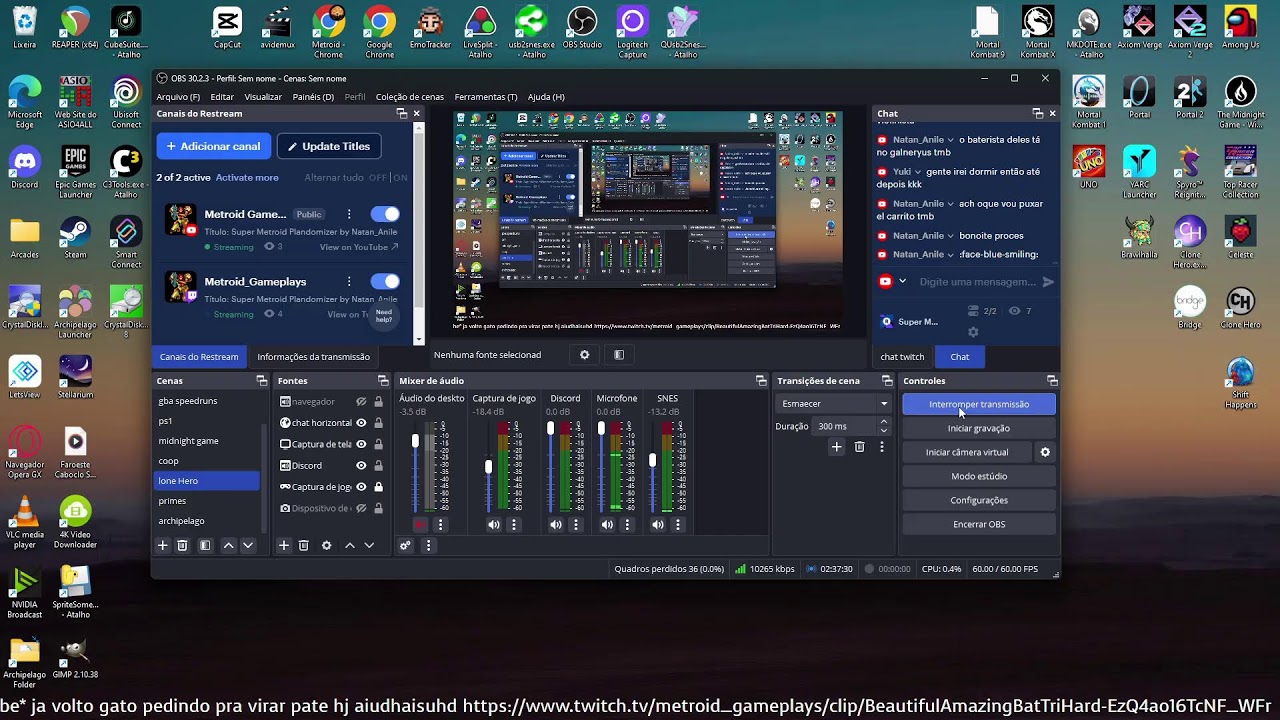Screen dimensions: 1280x720
Task: Open options dots for SNES audio channel
Action: tap(678, 524)
